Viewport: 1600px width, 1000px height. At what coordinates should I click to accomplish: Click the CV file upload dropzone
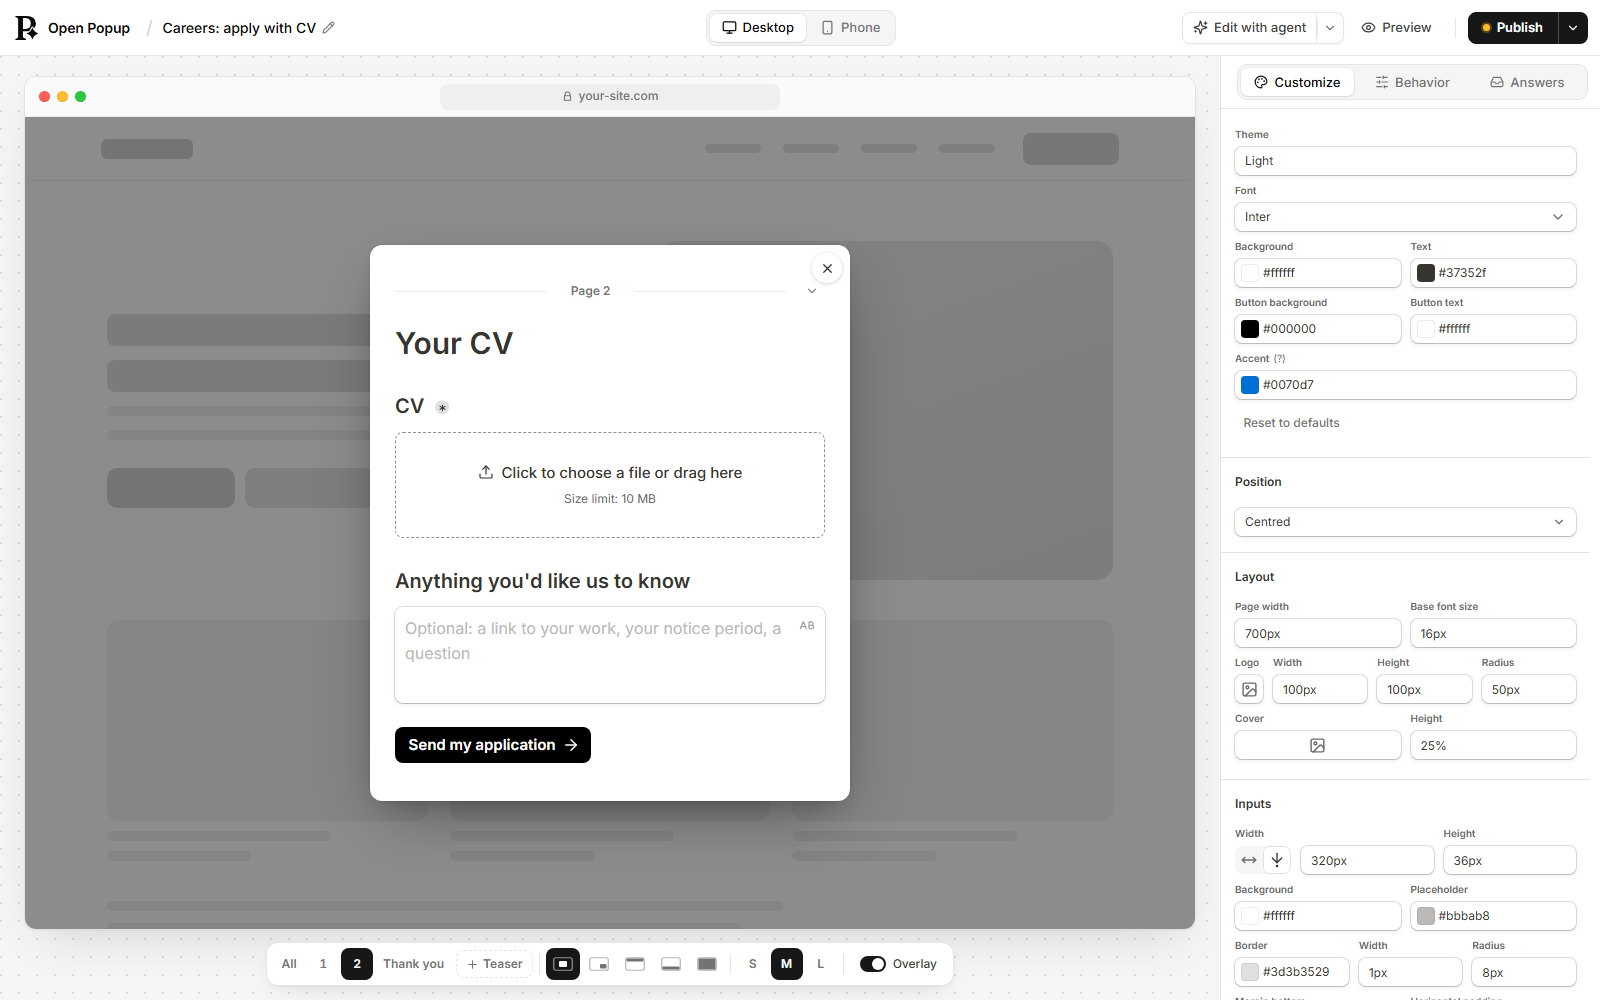(610, 485)
